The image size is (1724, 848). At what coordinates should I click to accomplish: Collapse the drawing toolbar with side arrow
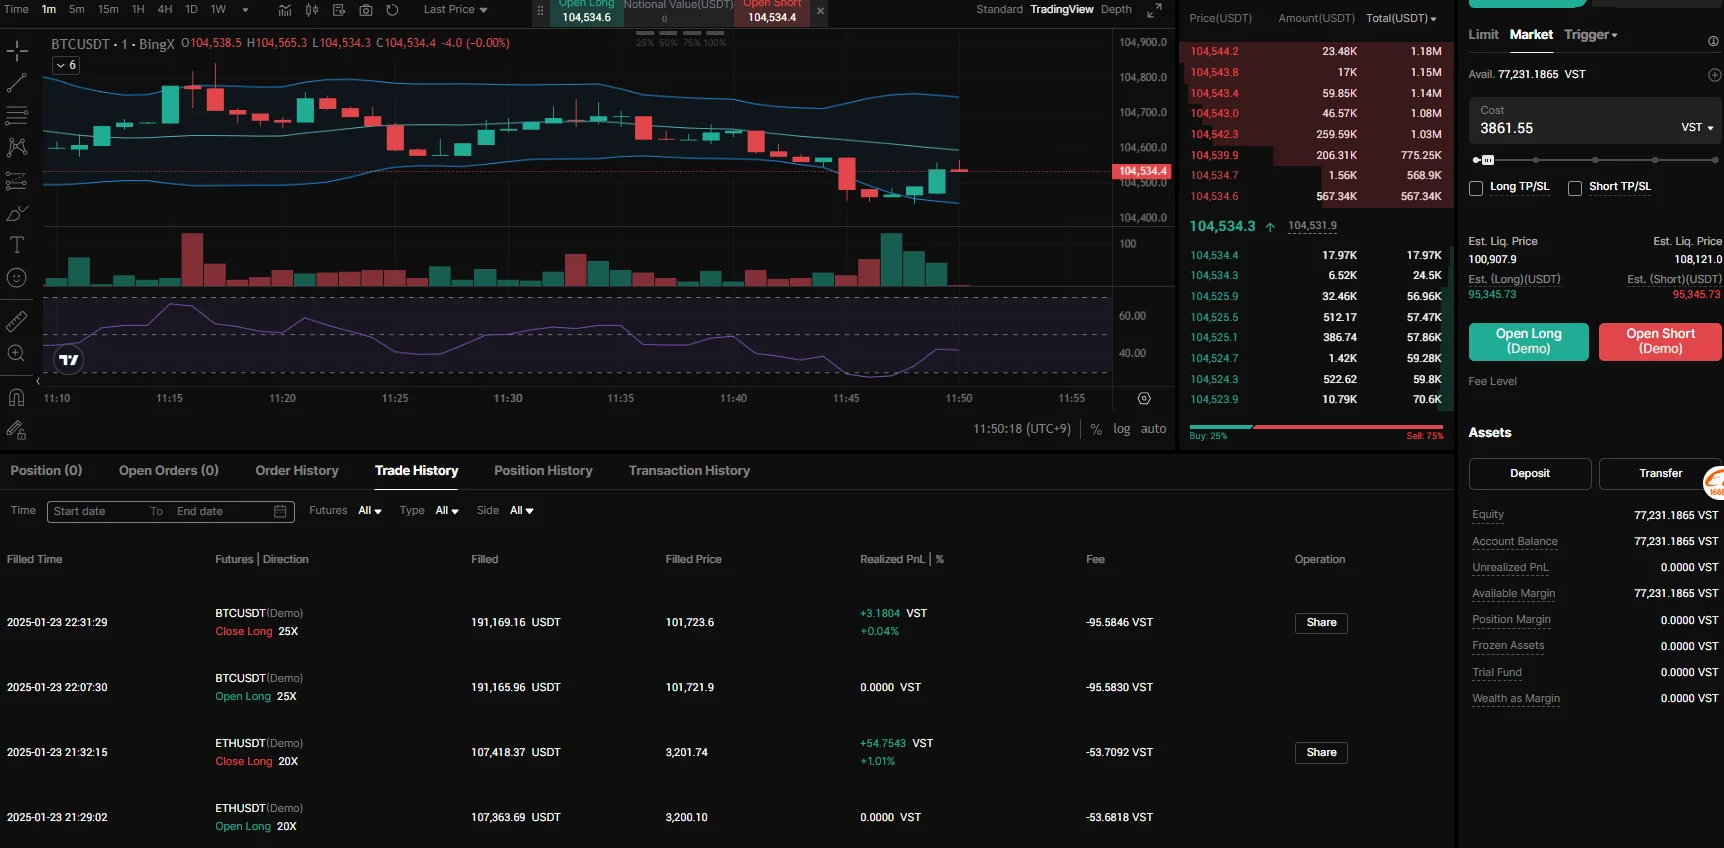[x=38, y=381]
